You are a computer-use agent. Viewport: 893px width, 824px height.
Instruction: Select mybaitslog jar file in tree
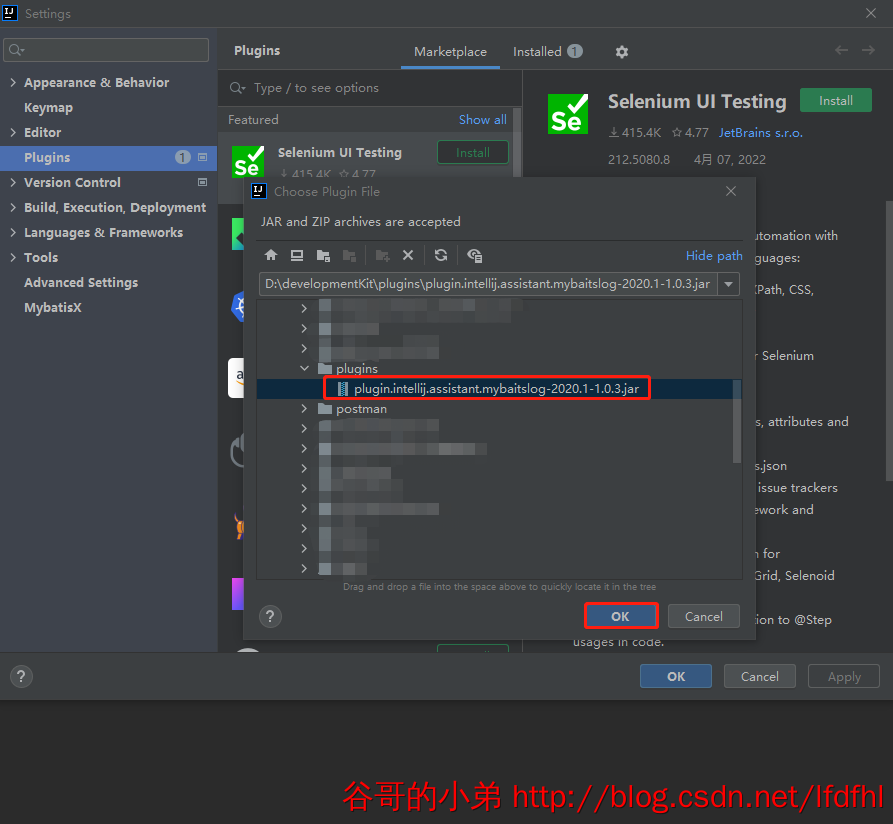pos(495,388)
